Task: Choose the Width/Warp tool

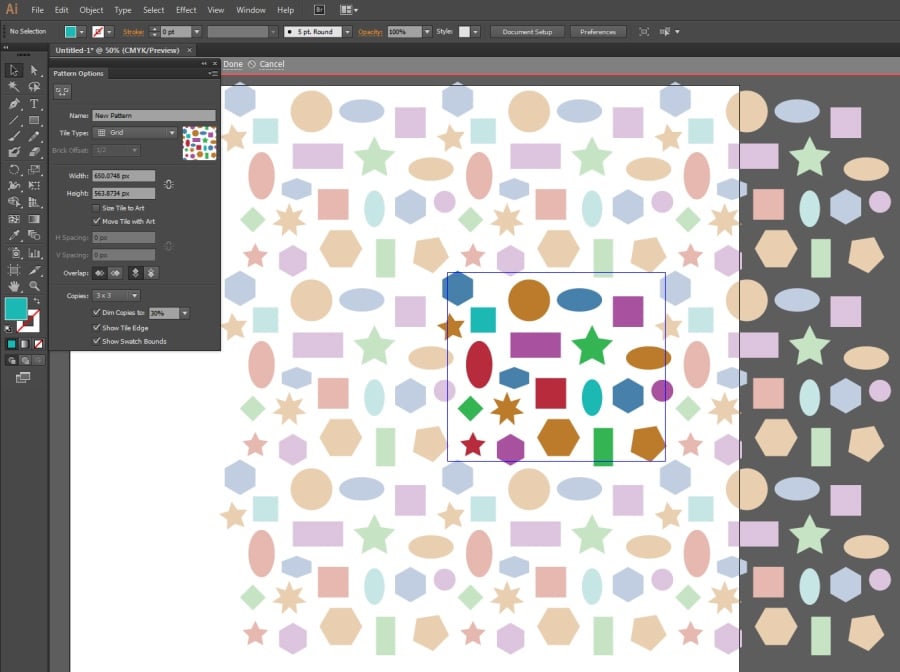Action: pyautogui.click(x=14, y=185)
